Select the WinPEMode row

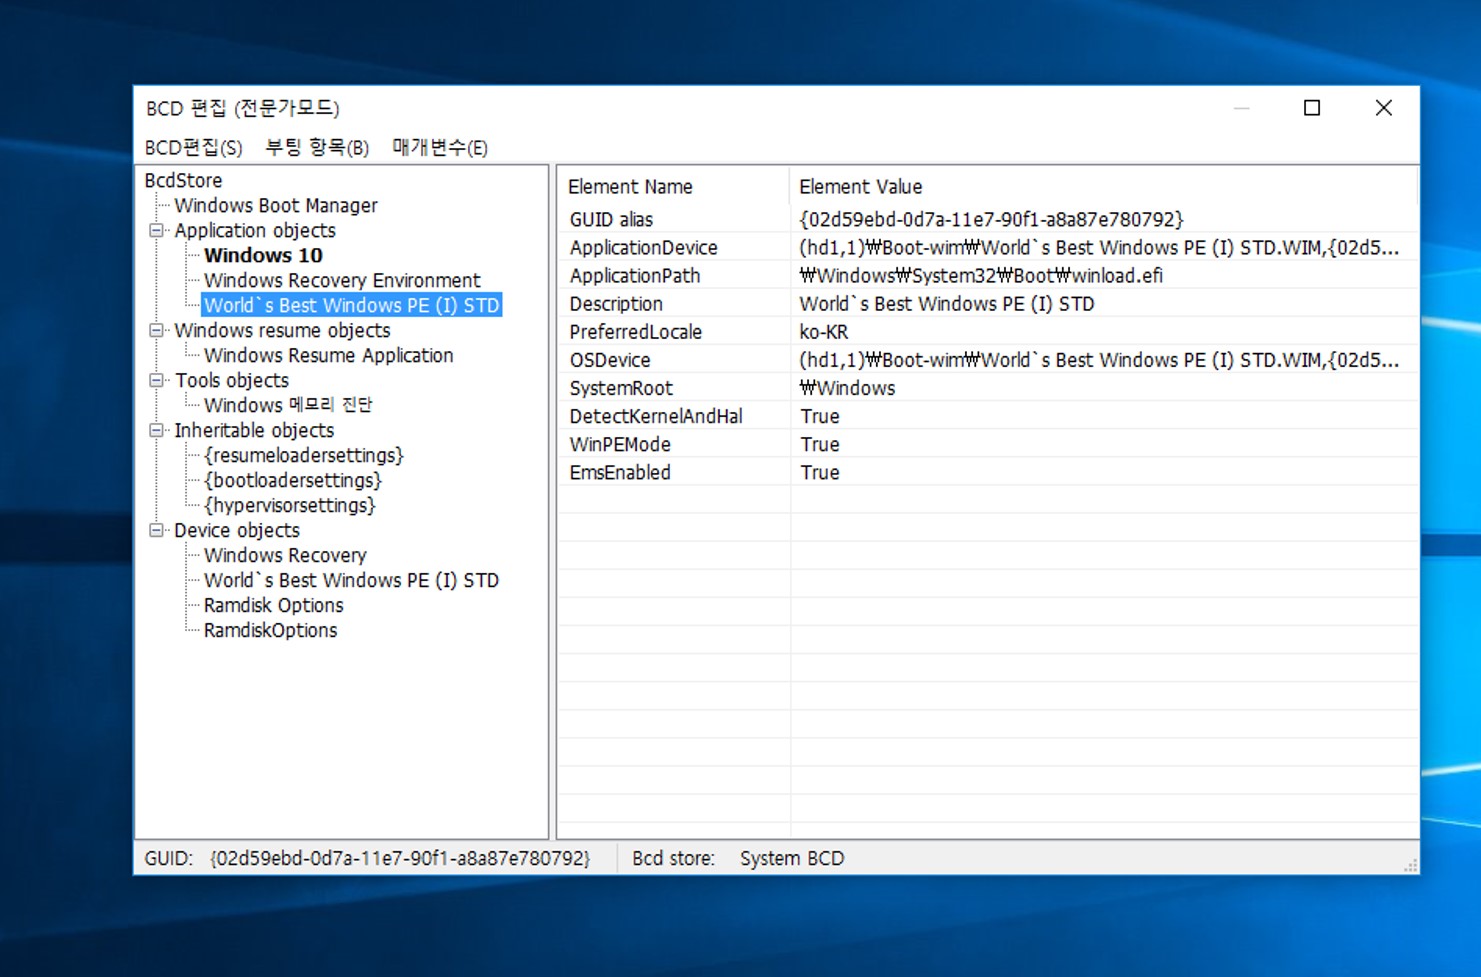coord(987,444)
